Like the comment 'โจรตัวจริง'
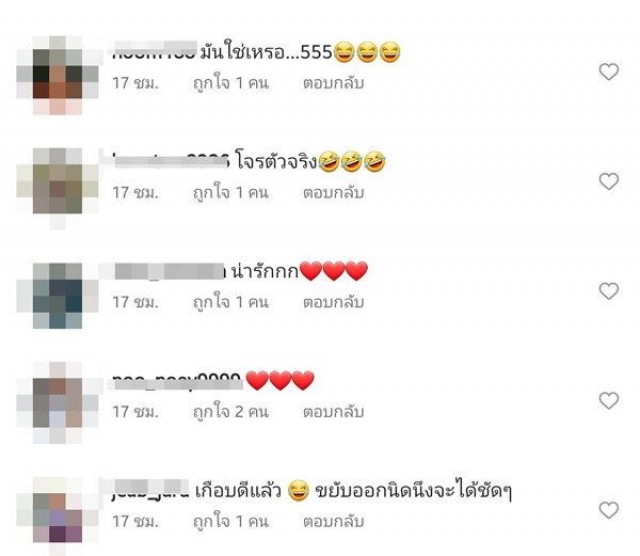Viewport: 640px width, 556px height. click(609, 181)
